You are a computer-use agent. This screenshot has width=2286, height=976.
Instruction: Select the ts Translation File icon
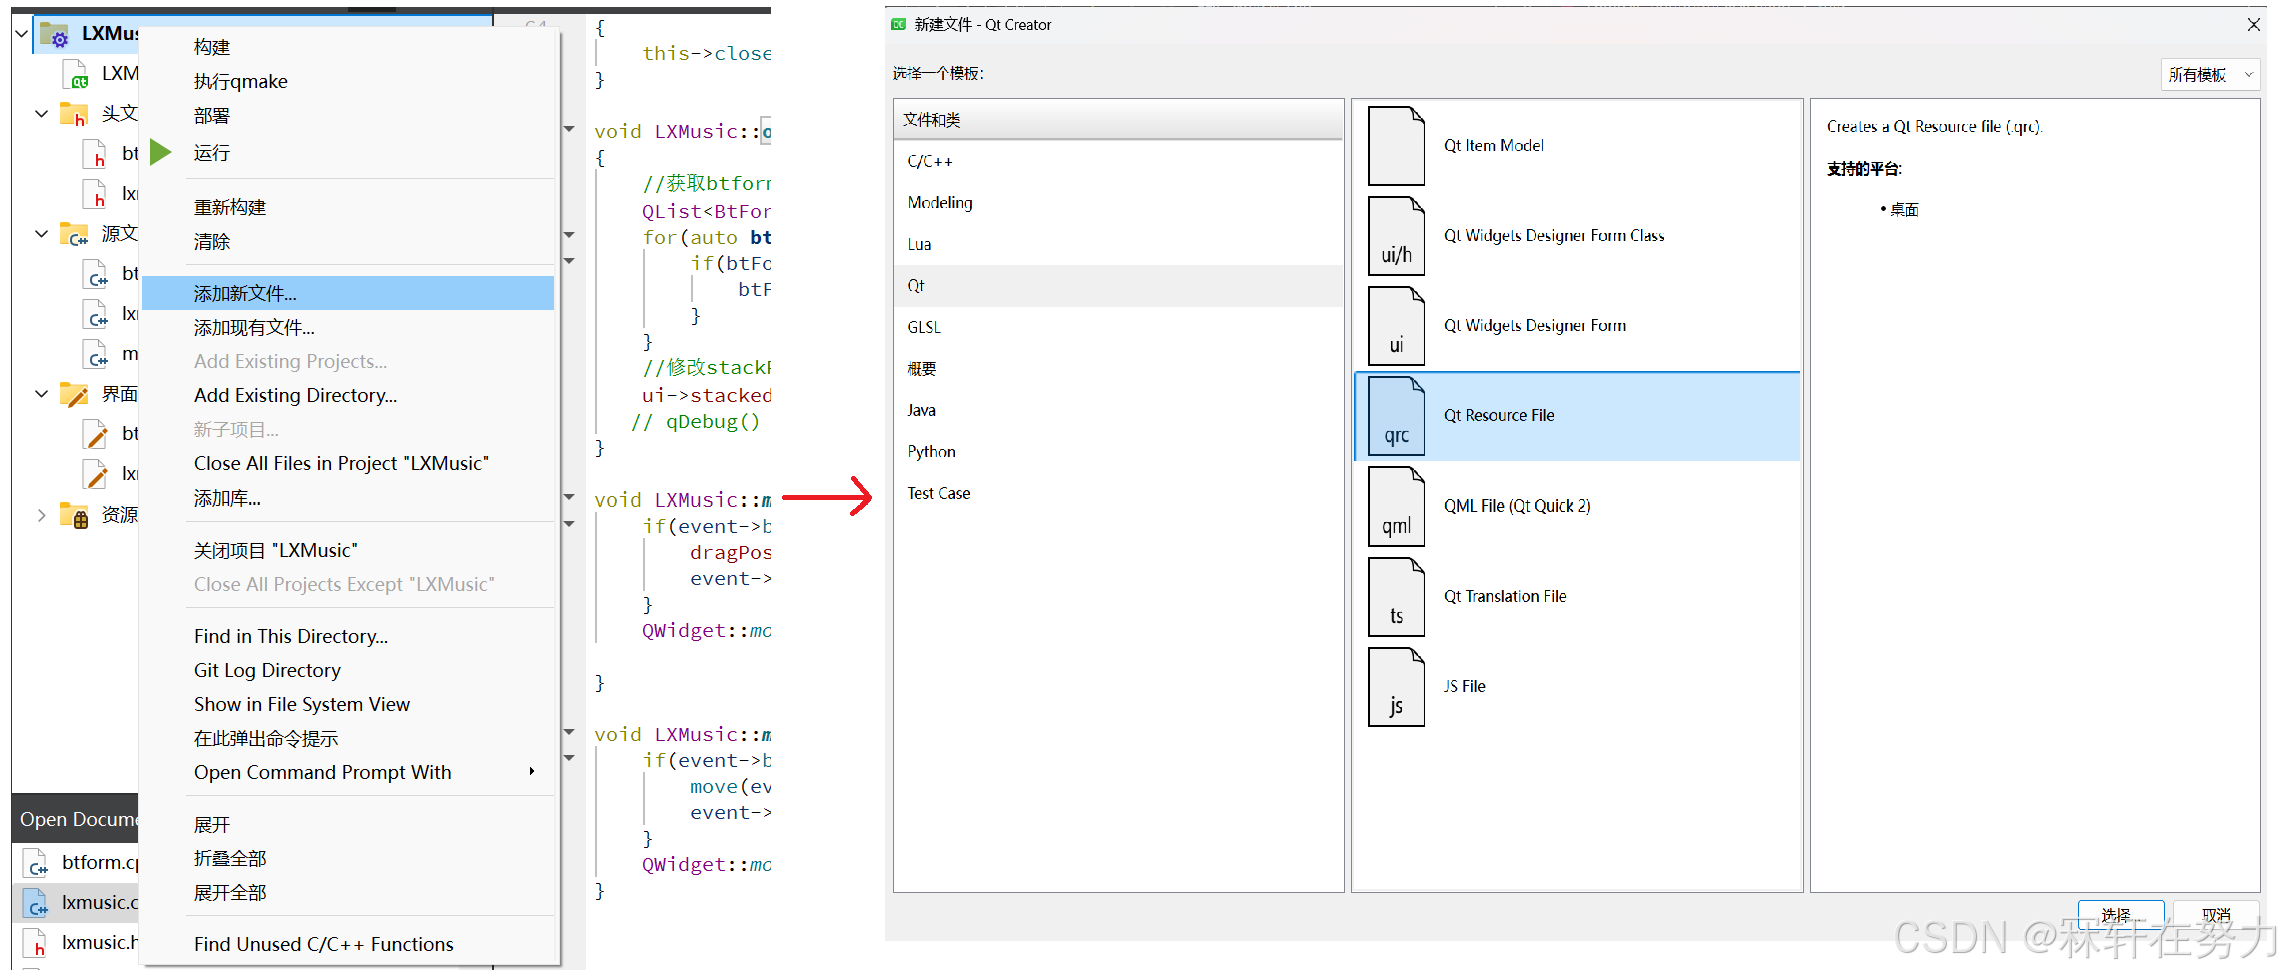click(x=1396, y=597)
